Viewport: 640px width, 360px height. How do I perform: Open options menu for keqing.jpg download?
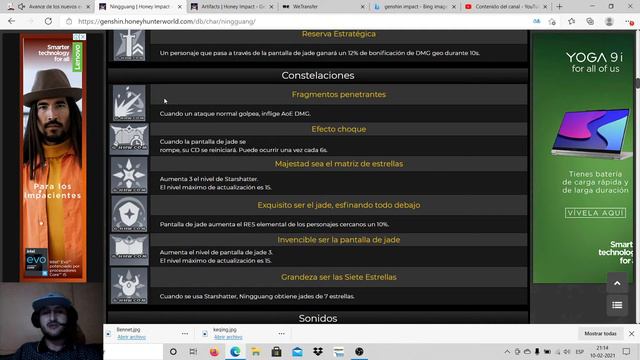[282, 333]
